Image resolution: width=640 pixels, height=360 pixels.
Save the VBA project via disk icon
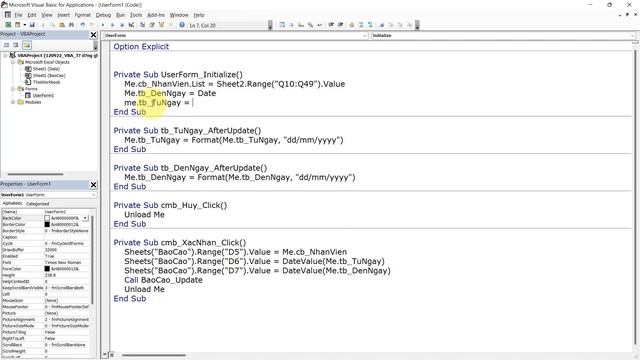click(32, 25)
